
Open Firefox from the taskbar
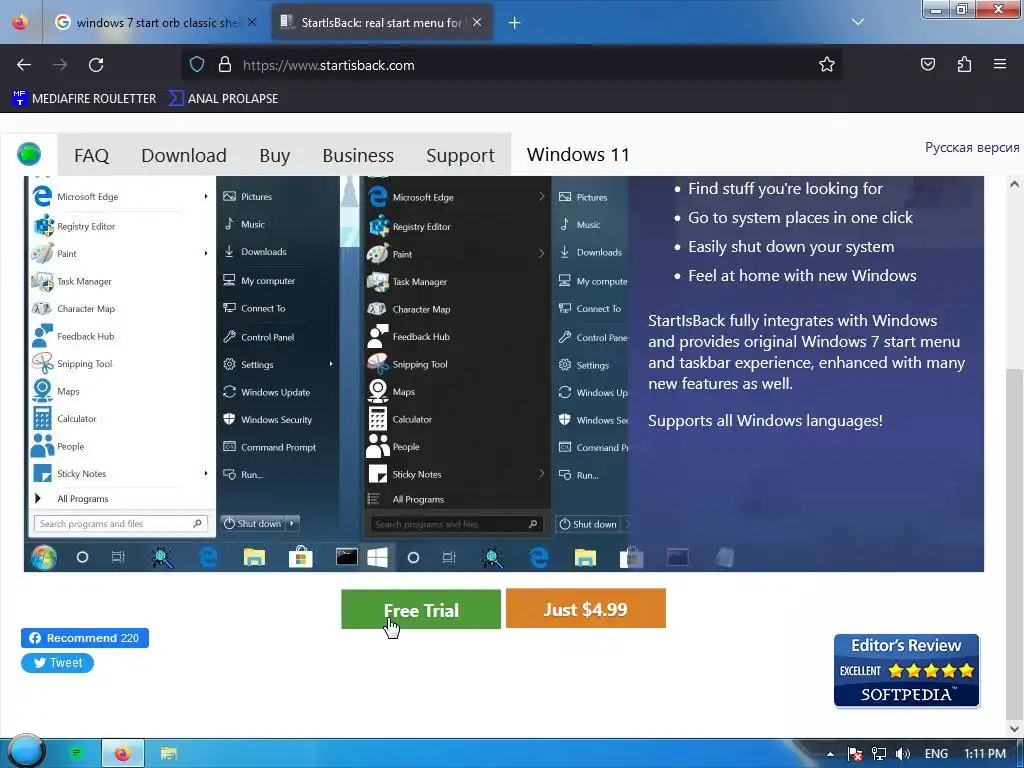coord(123,754)
